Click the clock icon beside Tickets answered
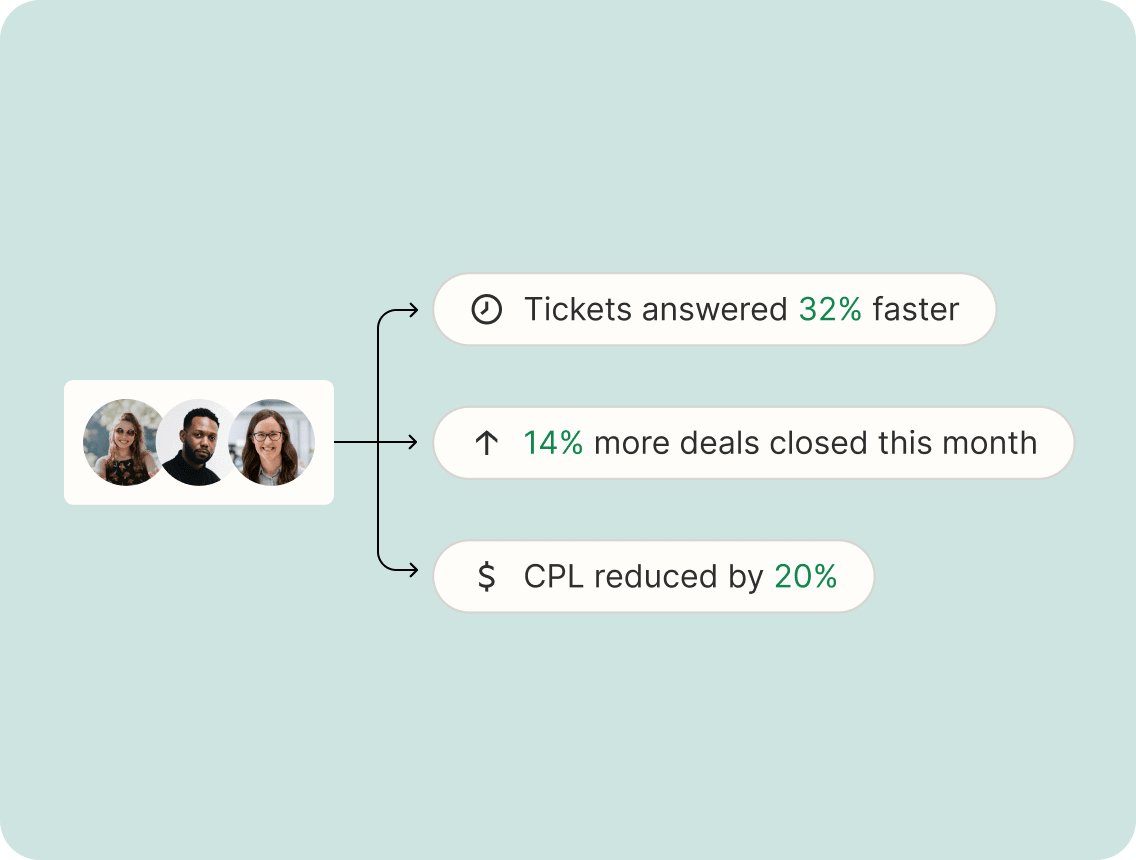This screenshot has width=1136, height=860. [x=486, y=310]
